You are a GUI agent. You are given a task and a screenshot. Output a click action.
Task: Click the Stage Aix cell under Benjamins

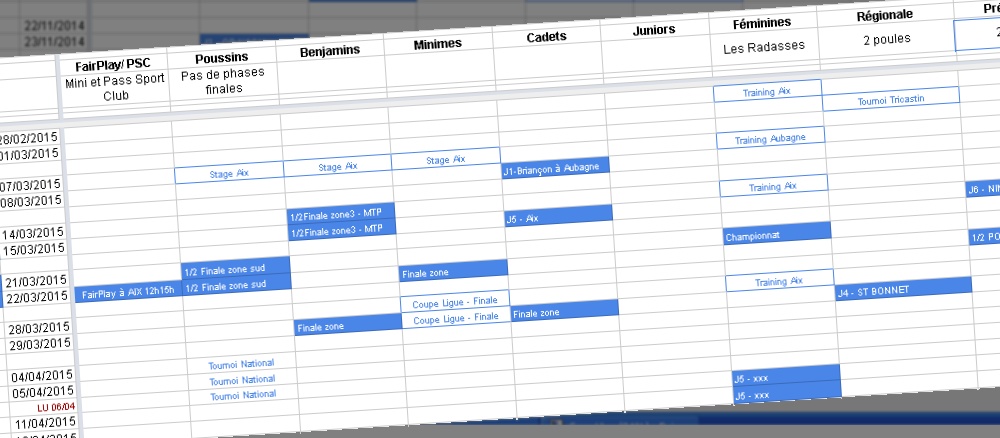pos(337,166)
